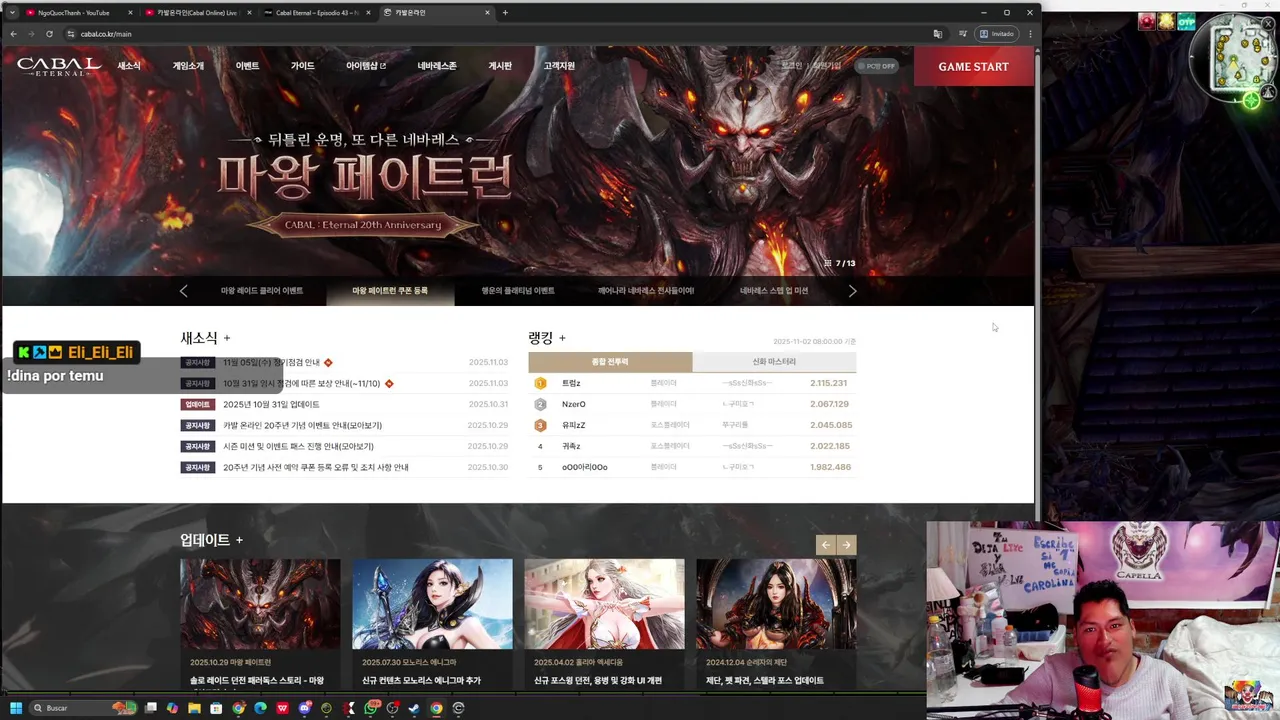
Task: Open the Chrome three-dot menu
Action: [x=1030, y=34]
